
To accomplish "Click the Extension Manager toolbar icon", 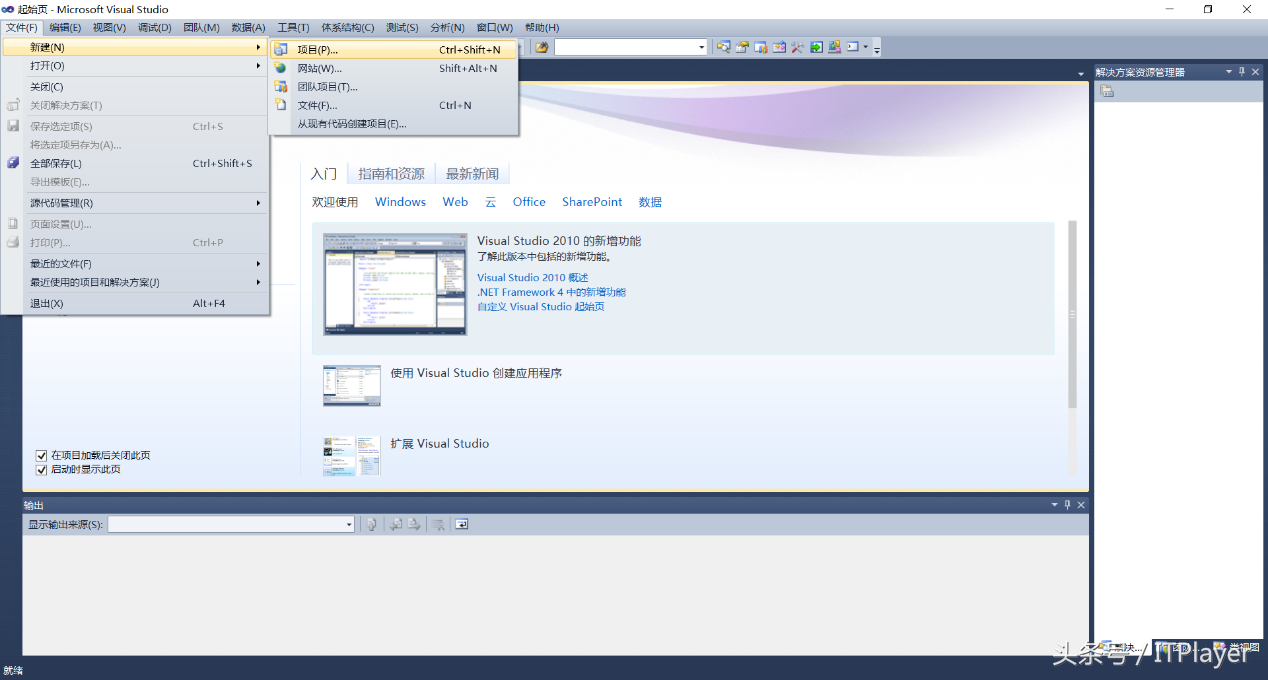I will point(835,47).
